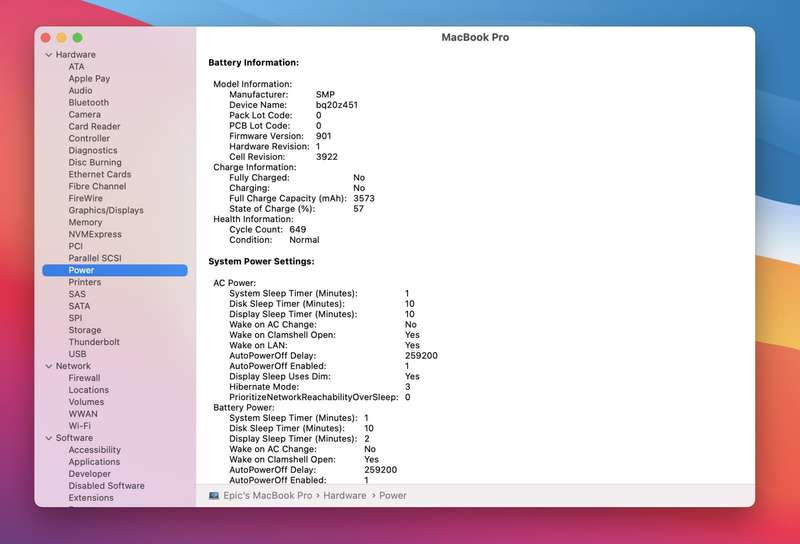
Task: Click the Manufacturer value SMP
Action: [325, 94]
